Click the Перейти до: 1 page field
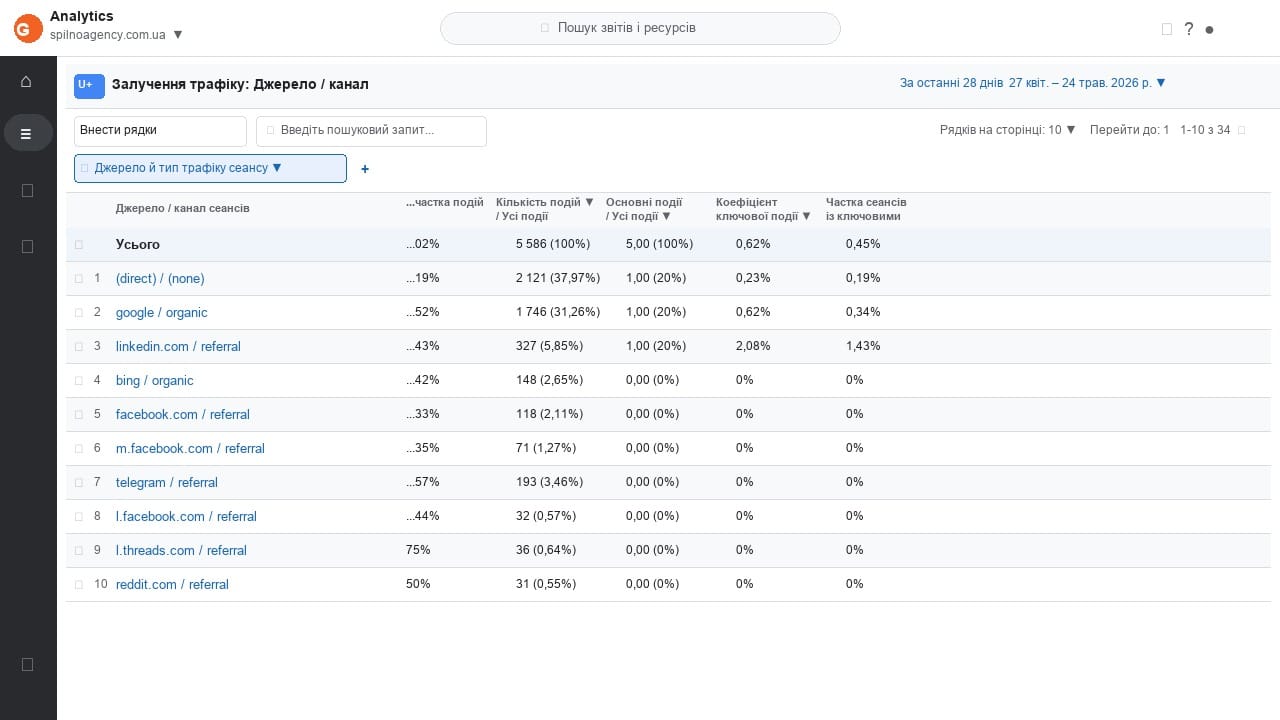This screenshot has height=720, width=1280. click(x=1129, y=130)
